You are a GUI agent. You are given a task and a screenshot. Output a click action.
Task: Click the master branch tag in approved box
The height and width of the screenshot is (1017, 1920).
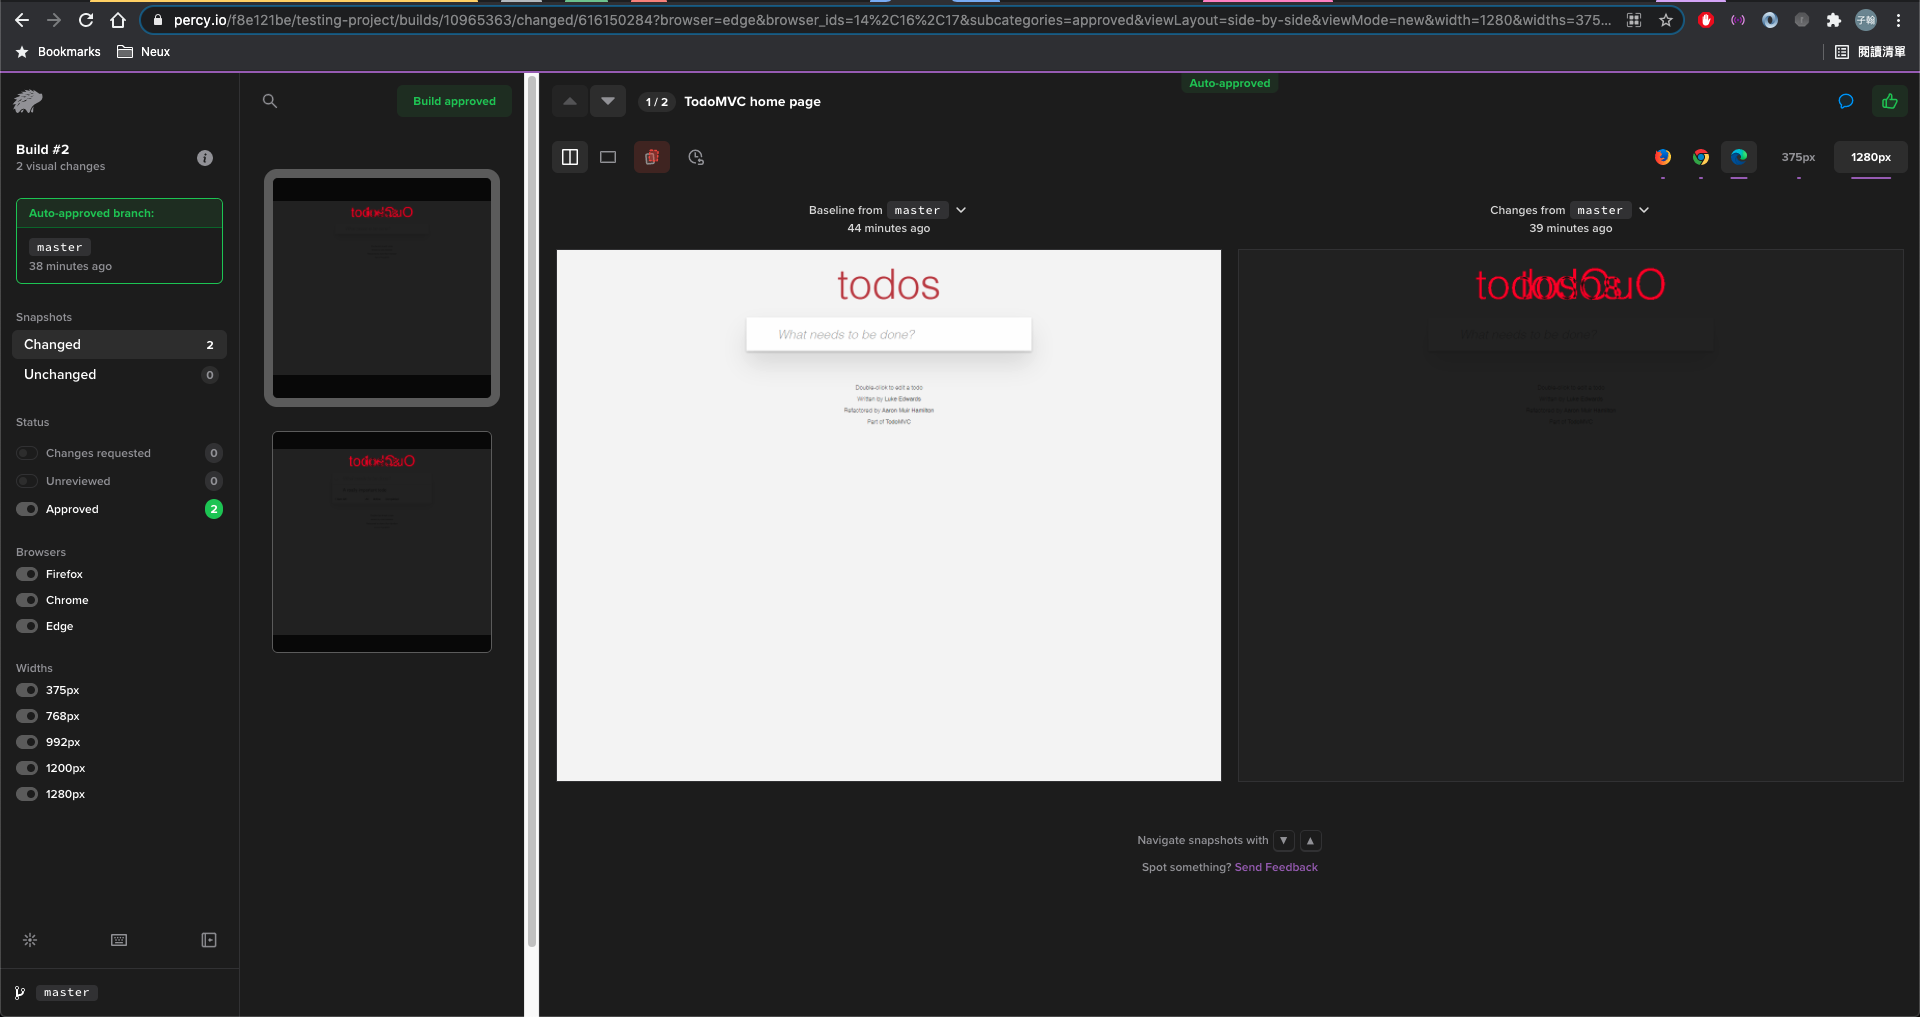tap(60, 247)
